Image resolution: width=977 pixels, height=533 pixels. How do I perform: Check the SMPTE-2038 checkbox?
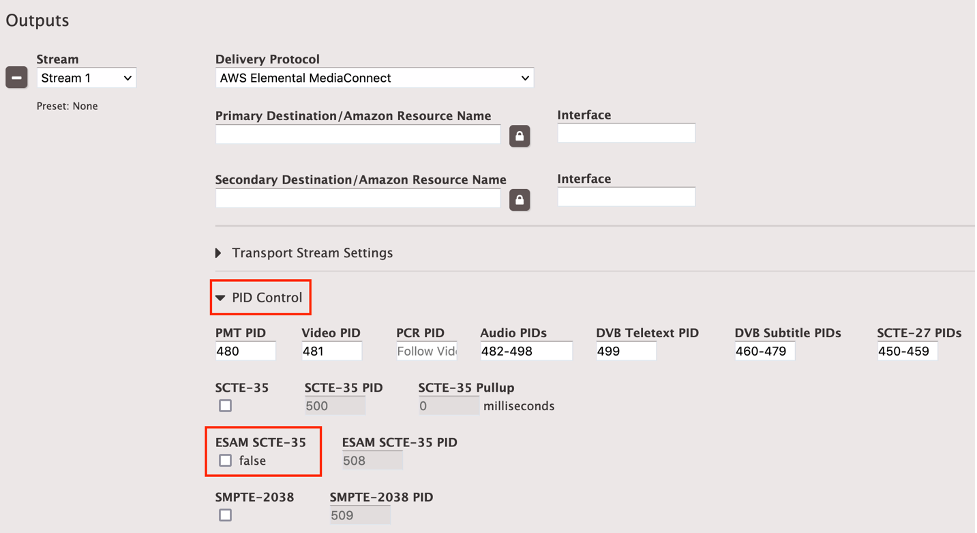click(225, 515)
